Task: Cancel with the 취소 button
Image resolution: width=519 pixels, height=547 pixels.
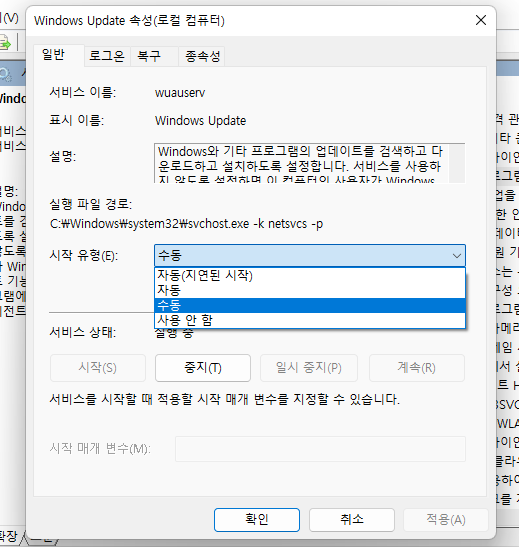Action: point(352,519)
